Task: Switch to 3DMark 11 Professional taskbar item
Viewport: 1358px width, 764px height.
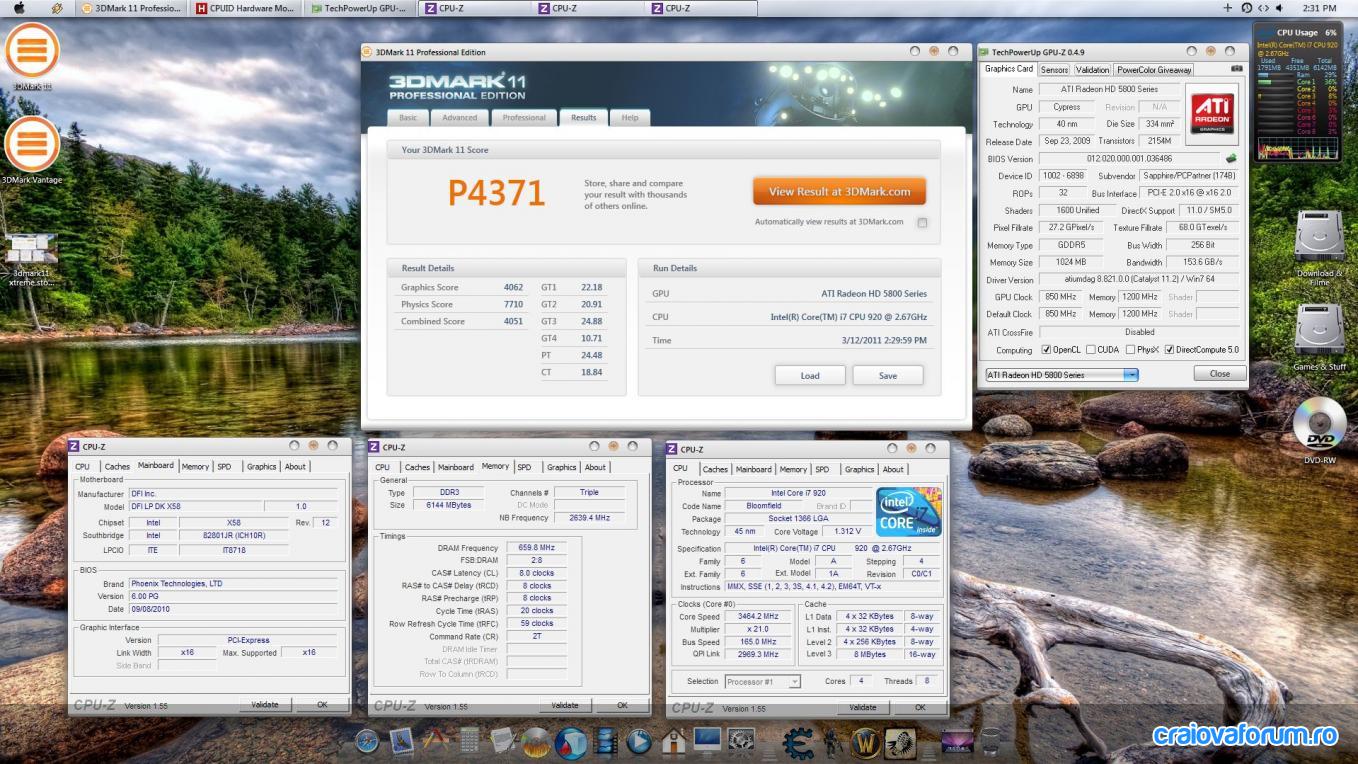Action: [130, 8]
